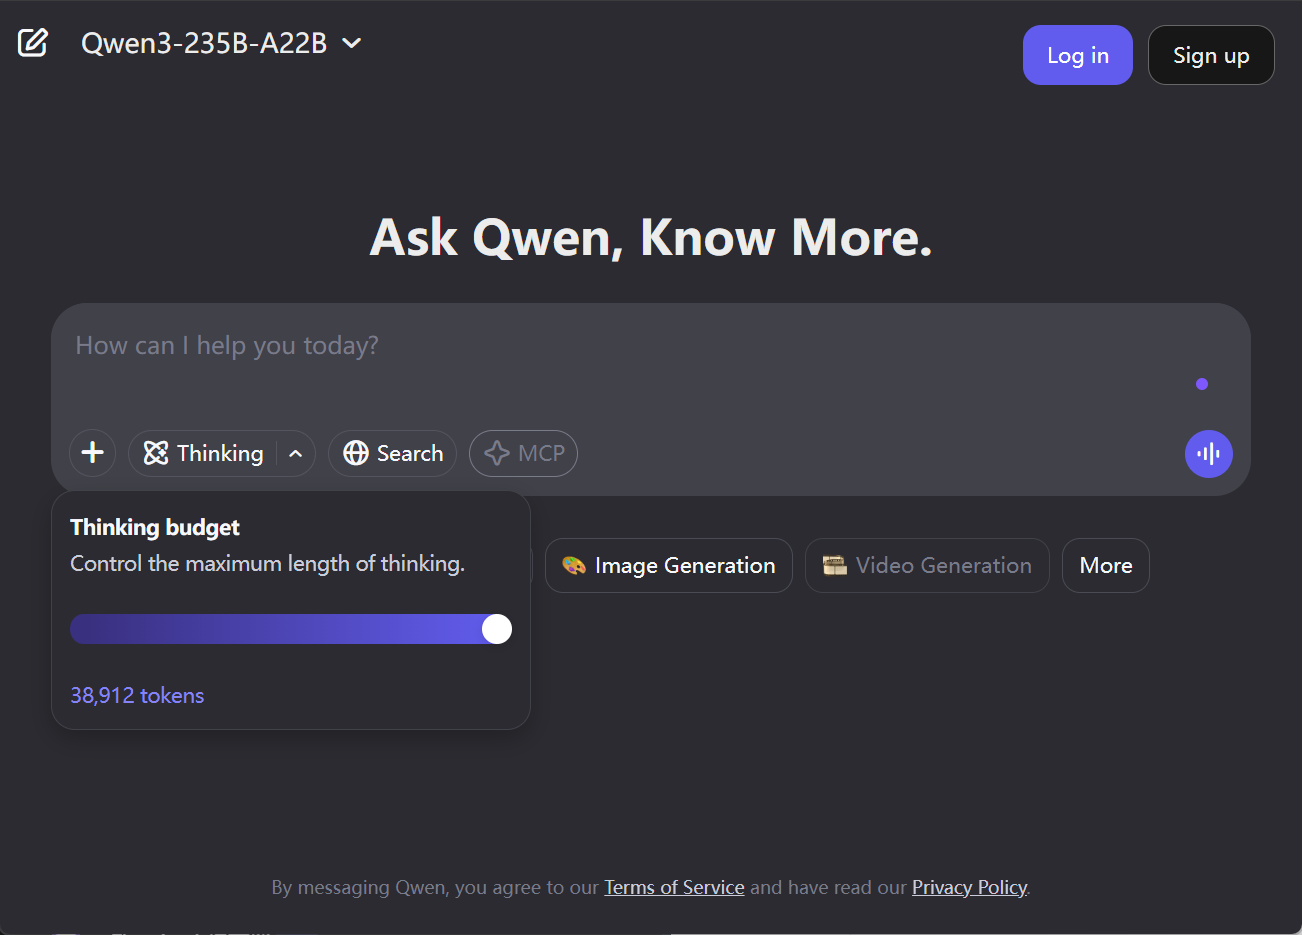Start a new chat with the compose icon

click(x=33, y=43)
